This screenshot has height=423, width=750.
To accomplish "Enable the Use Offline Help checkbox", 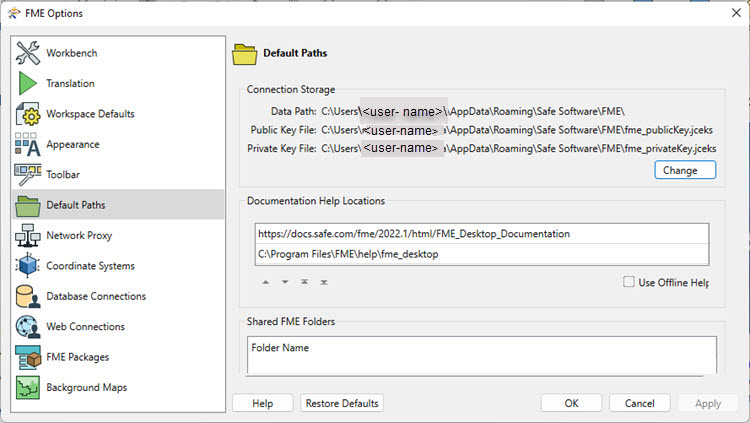I will tap(629, 282).
